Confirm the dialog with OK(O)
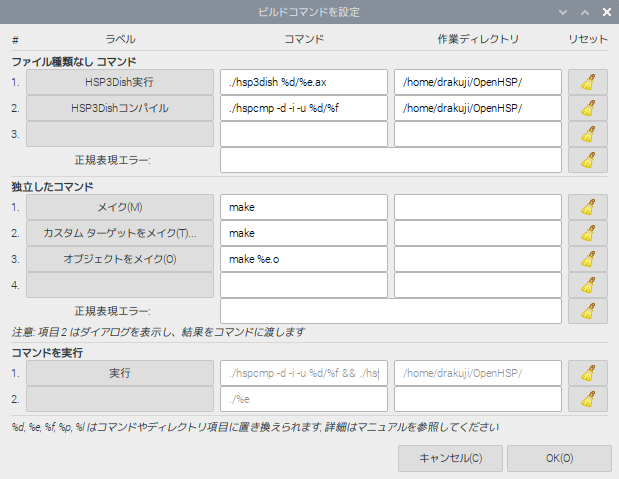The height and width of the screenshot is (479, 619). [559, 458]
